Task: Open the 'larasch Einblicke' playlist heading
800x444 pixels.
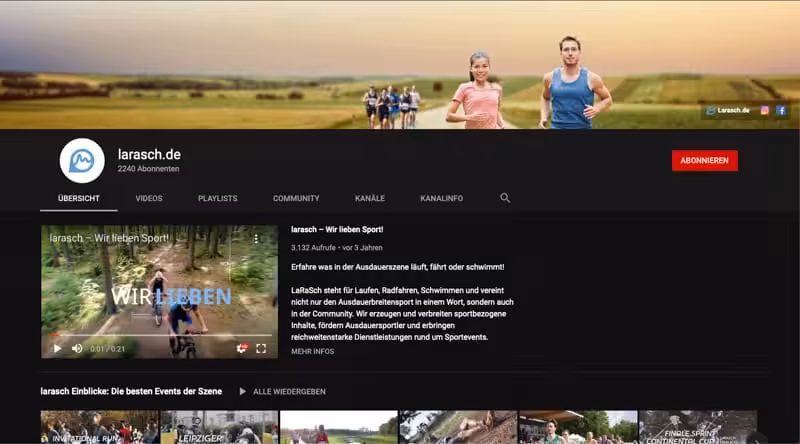Action: (131, 391)
